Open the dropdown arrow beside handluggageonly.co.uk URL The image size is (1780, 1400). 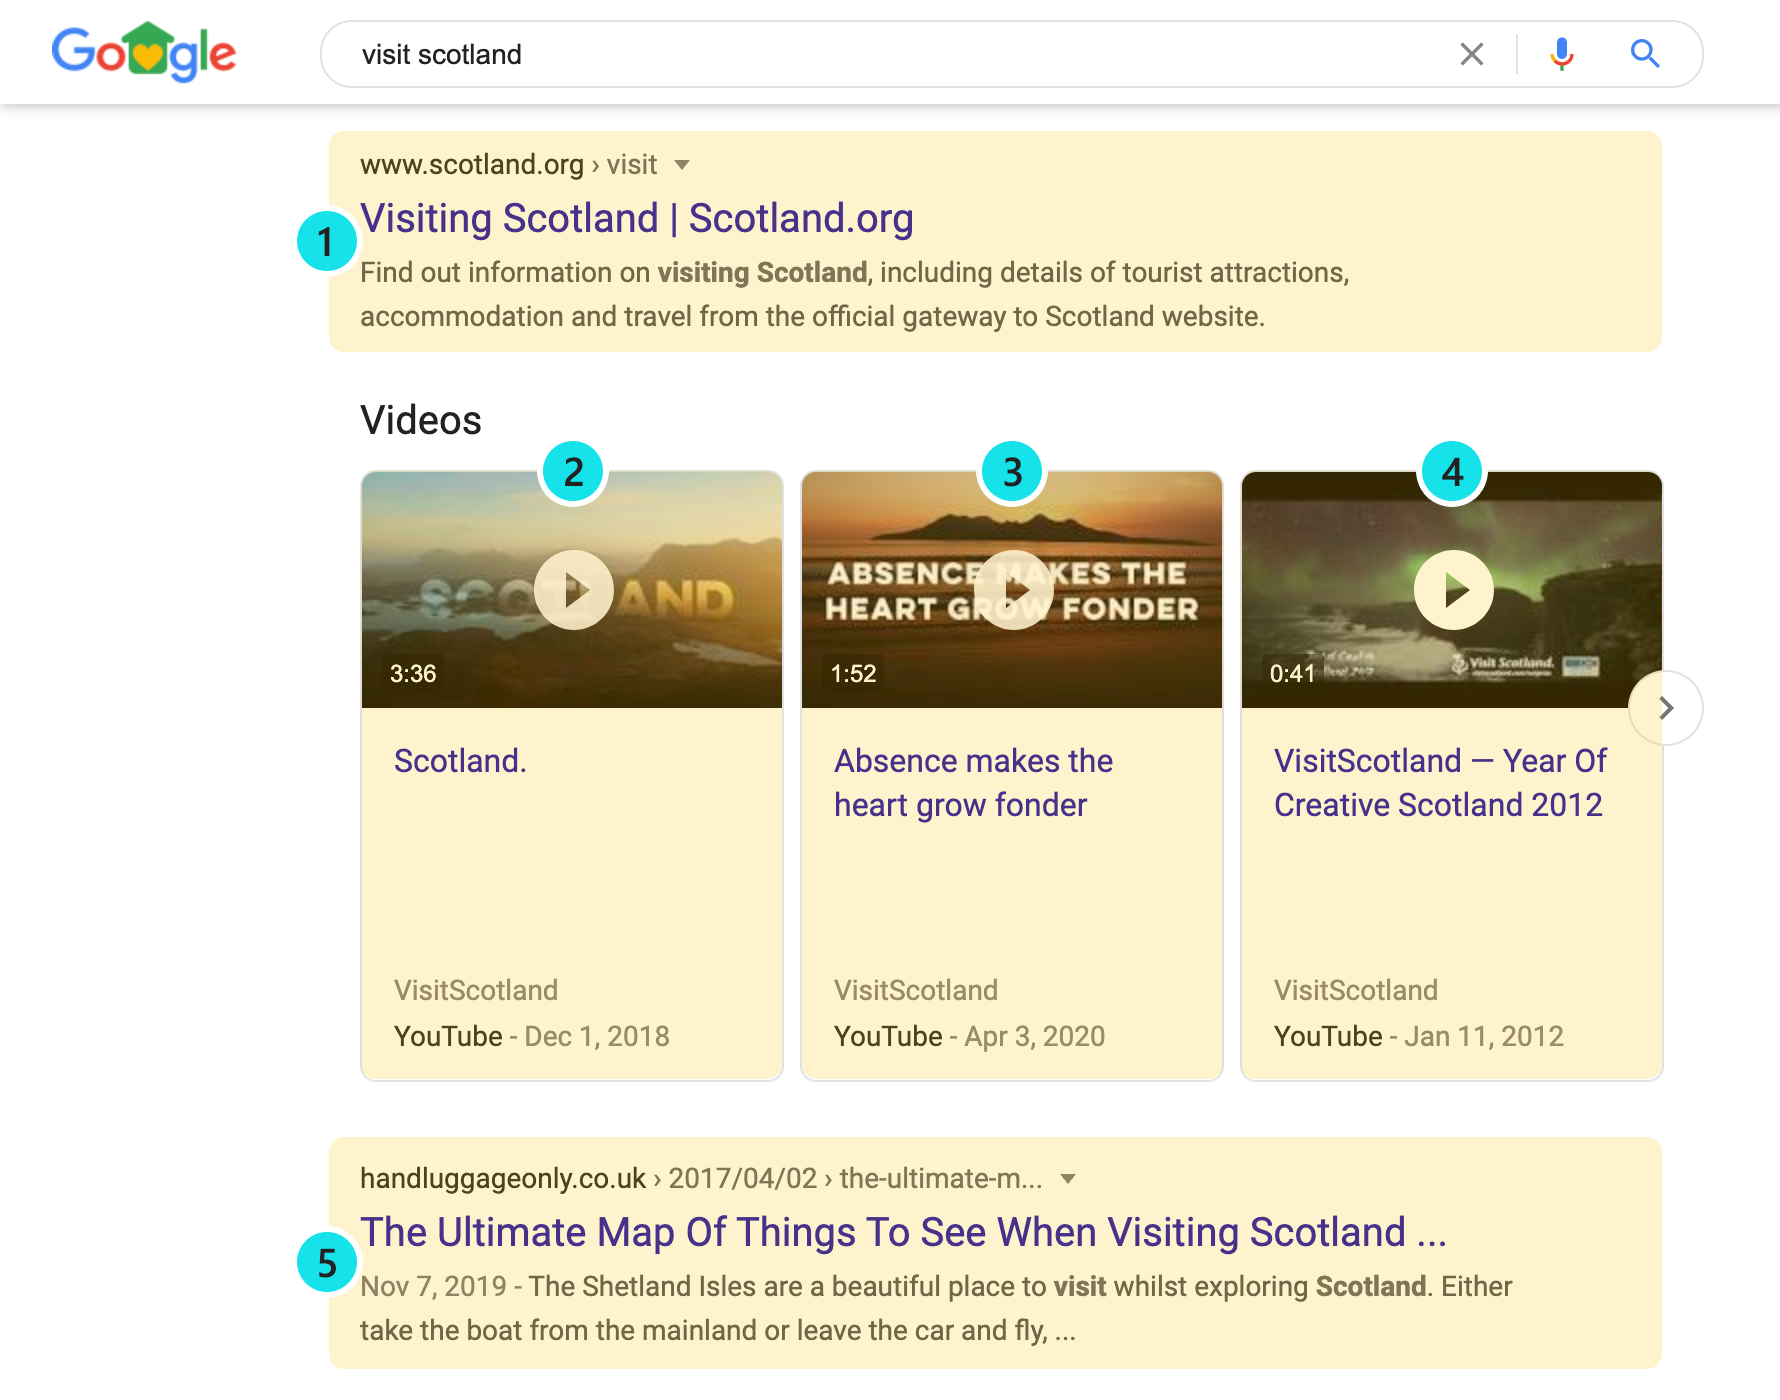[1068, 1179]
